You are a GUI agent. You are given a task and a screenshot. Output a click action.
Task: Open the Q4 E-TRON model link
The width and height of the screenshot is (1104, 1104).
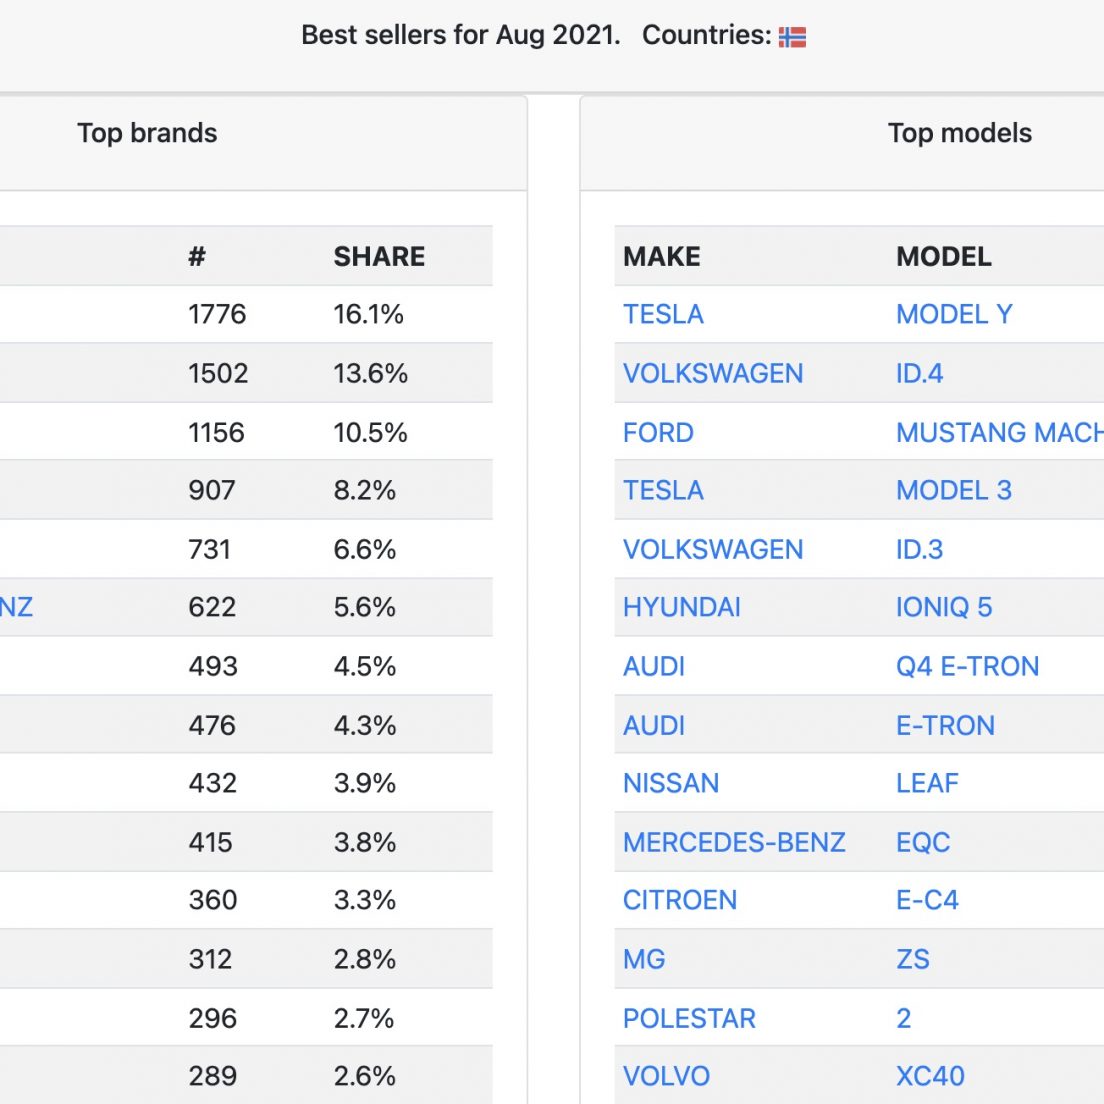click(967, 666)
